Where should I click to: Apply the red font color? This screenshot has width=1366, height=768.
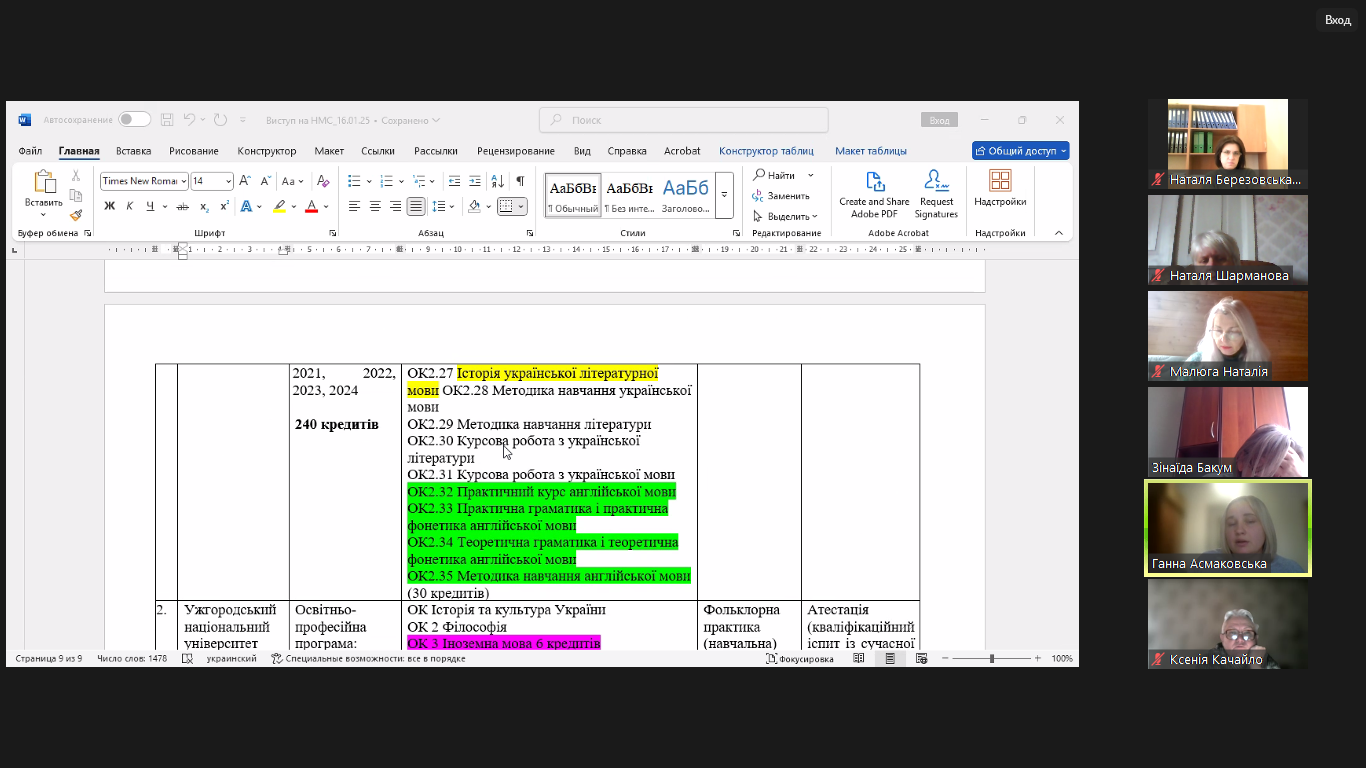click(x=311, y=206)
